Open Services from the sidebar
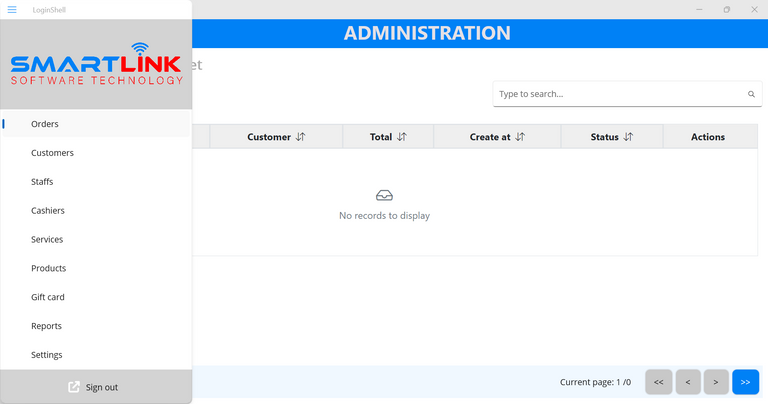The image size is (768, 404). (47, 240)
